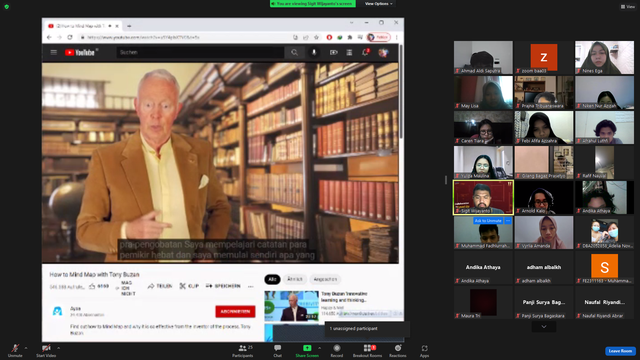Select the zoom baa03 participant tile
Viewport: 640px width, 360px height.
(x=544, y=57)
